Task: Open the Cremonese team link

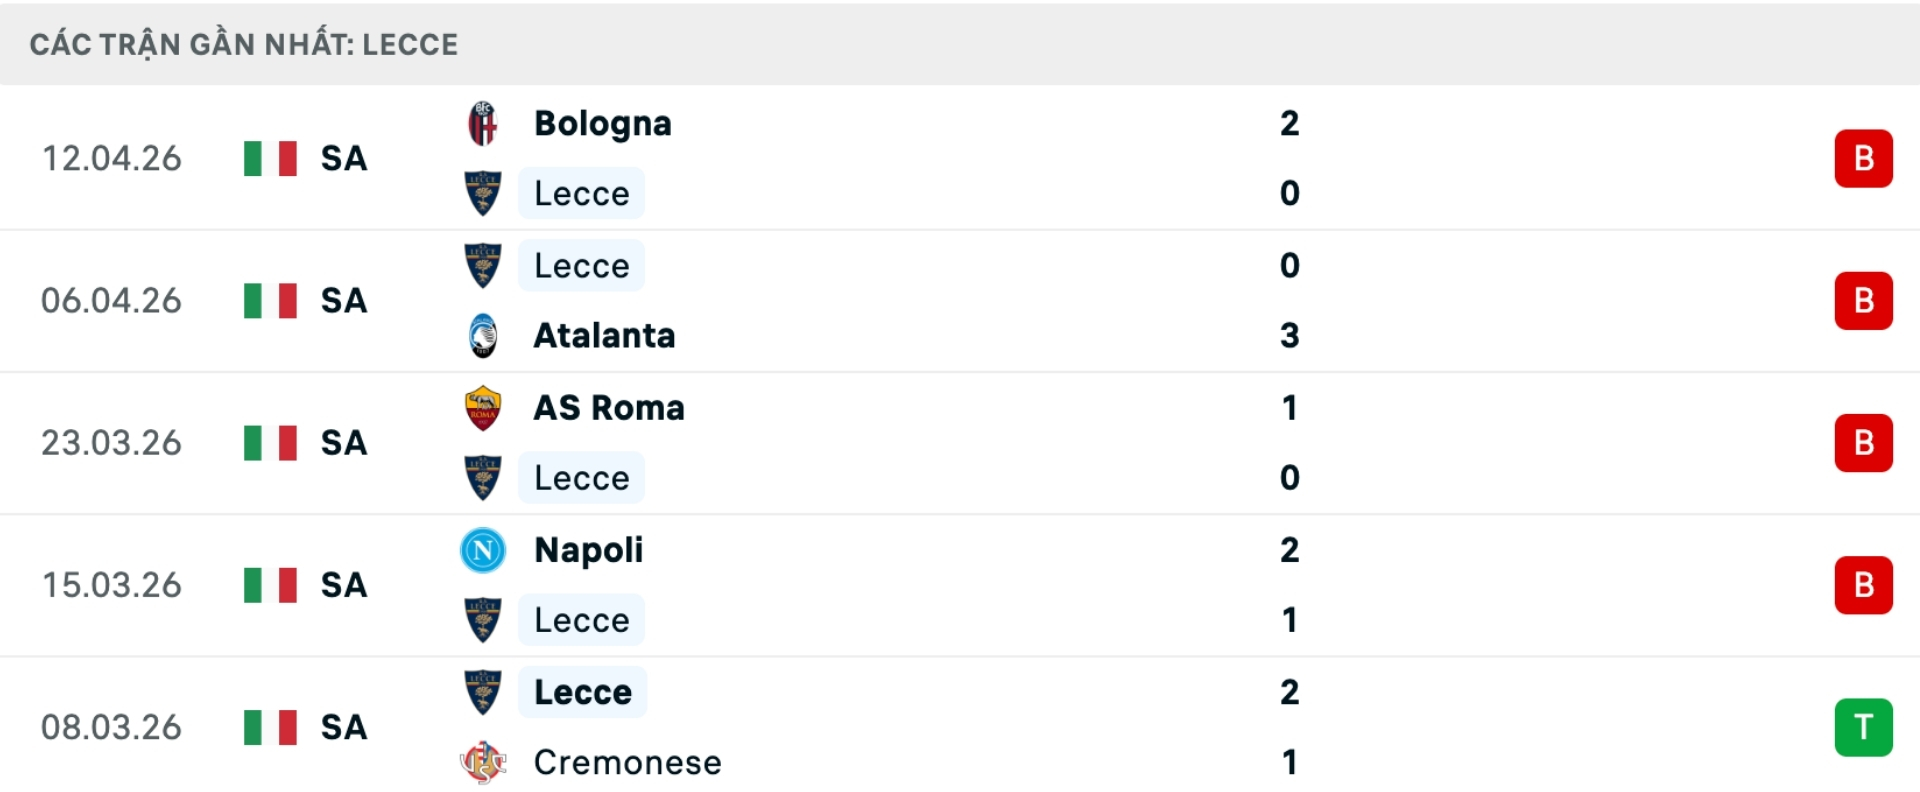Action: point(627,763)
